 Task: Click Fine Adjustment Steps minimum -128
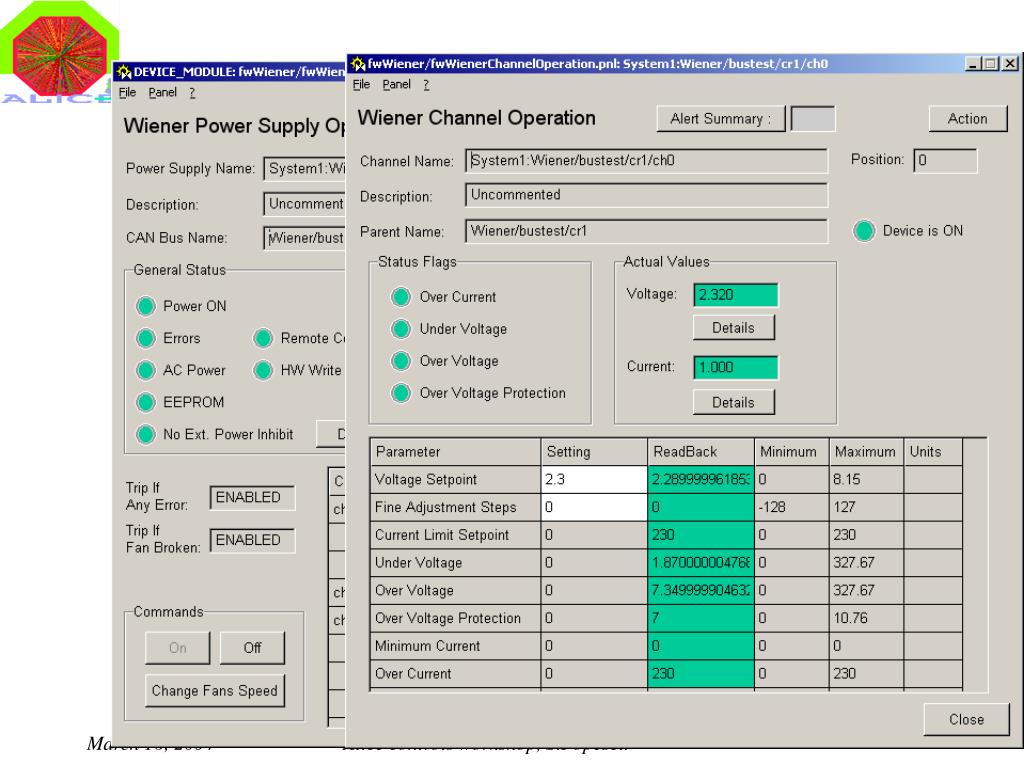[791, 507]
